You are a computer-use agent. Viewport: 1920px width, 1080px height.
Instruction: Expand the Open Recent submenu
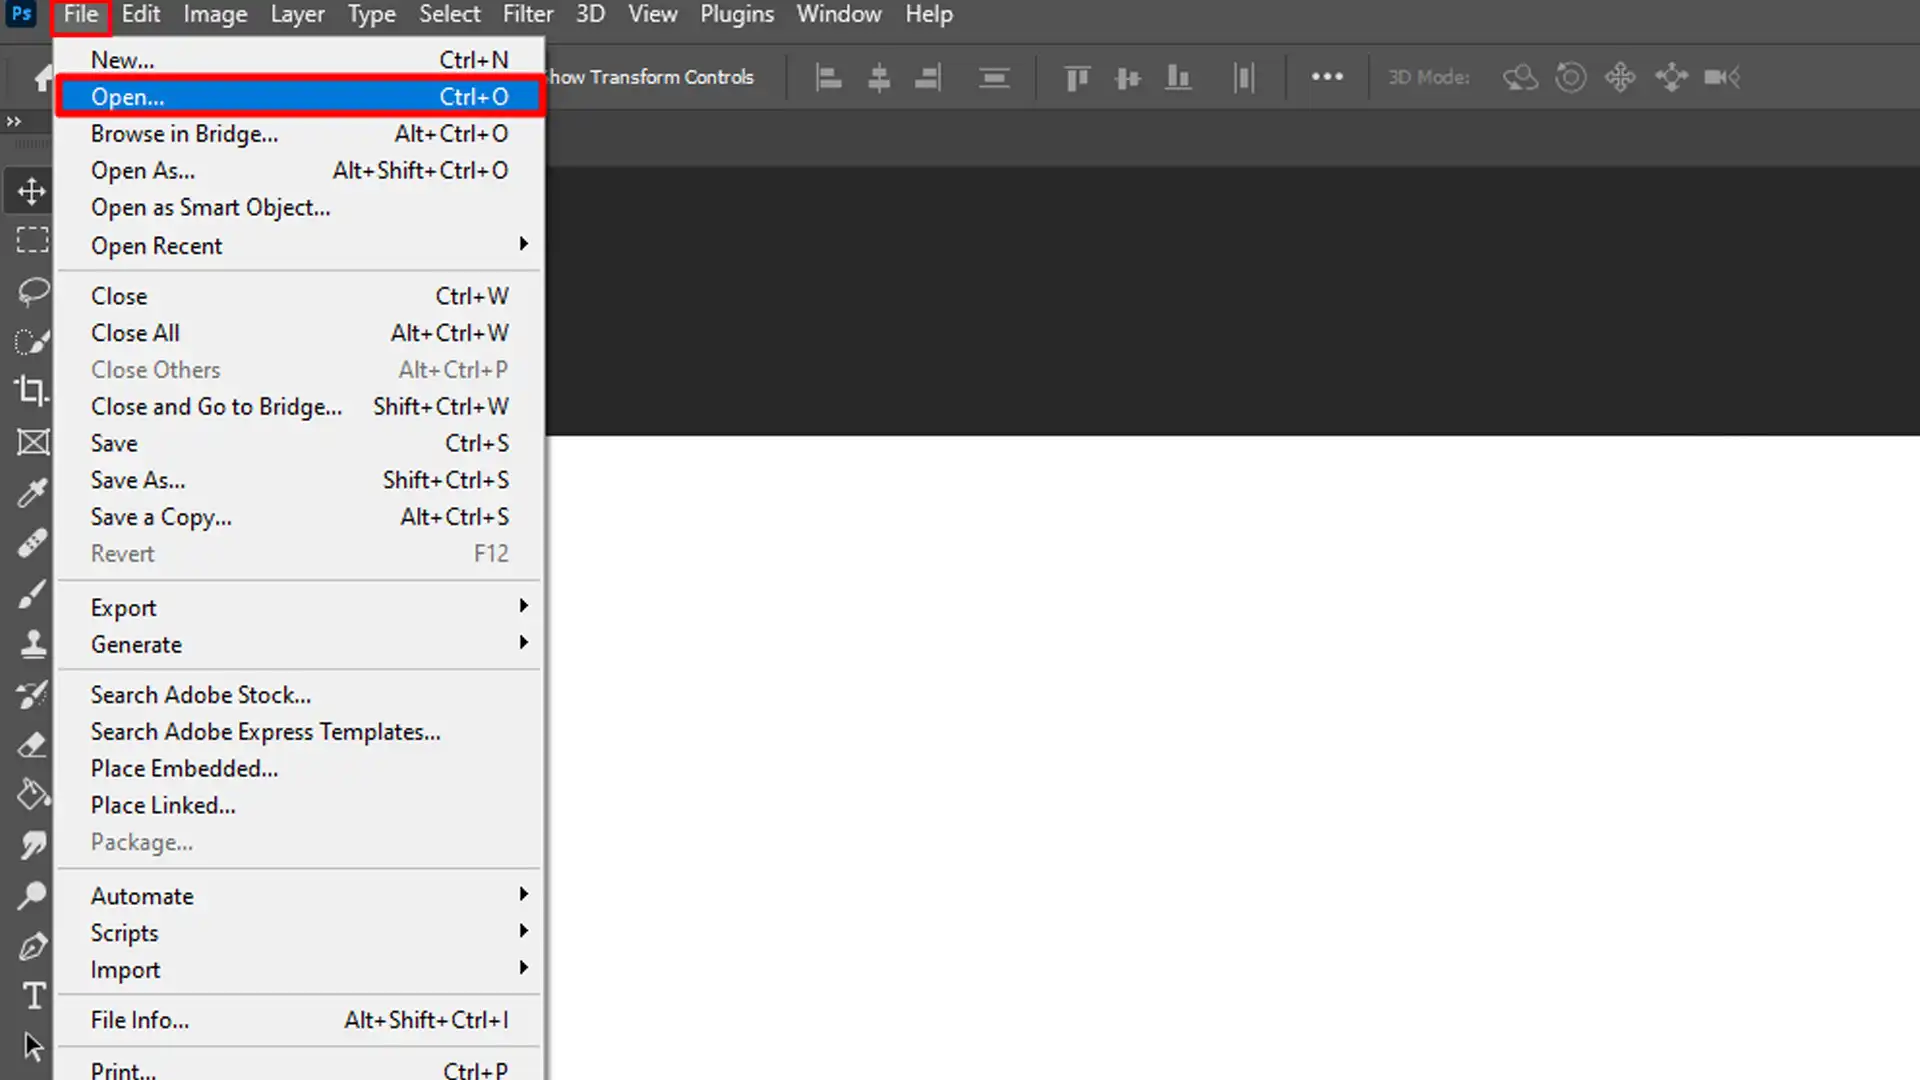point(300,245)
